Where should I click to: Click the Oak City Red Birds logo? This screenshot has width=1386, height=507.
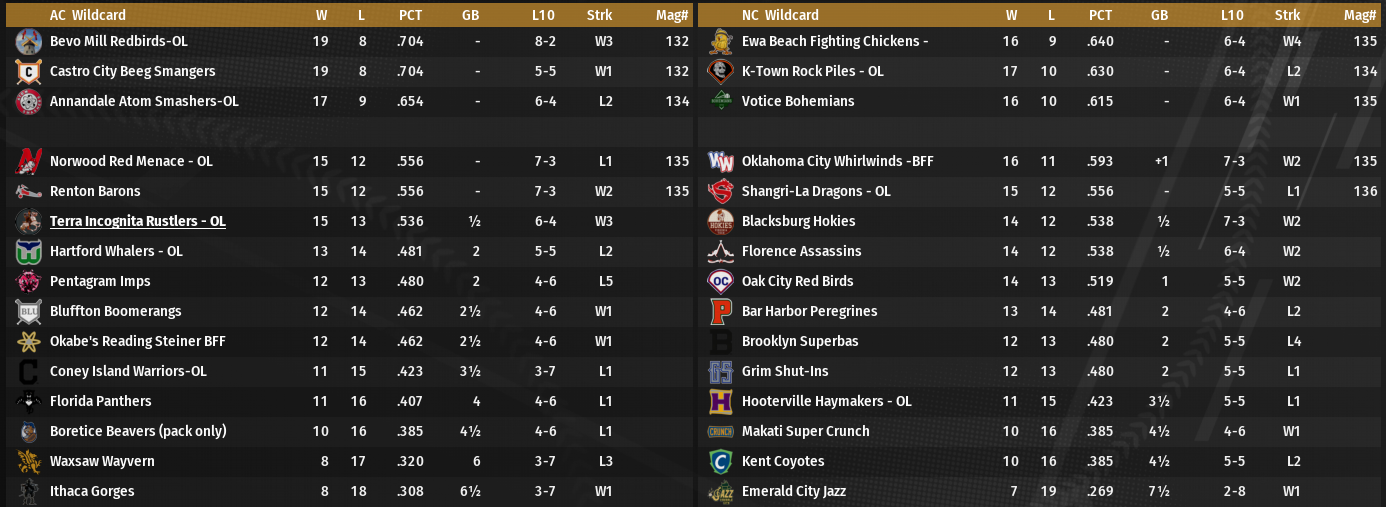720,282
